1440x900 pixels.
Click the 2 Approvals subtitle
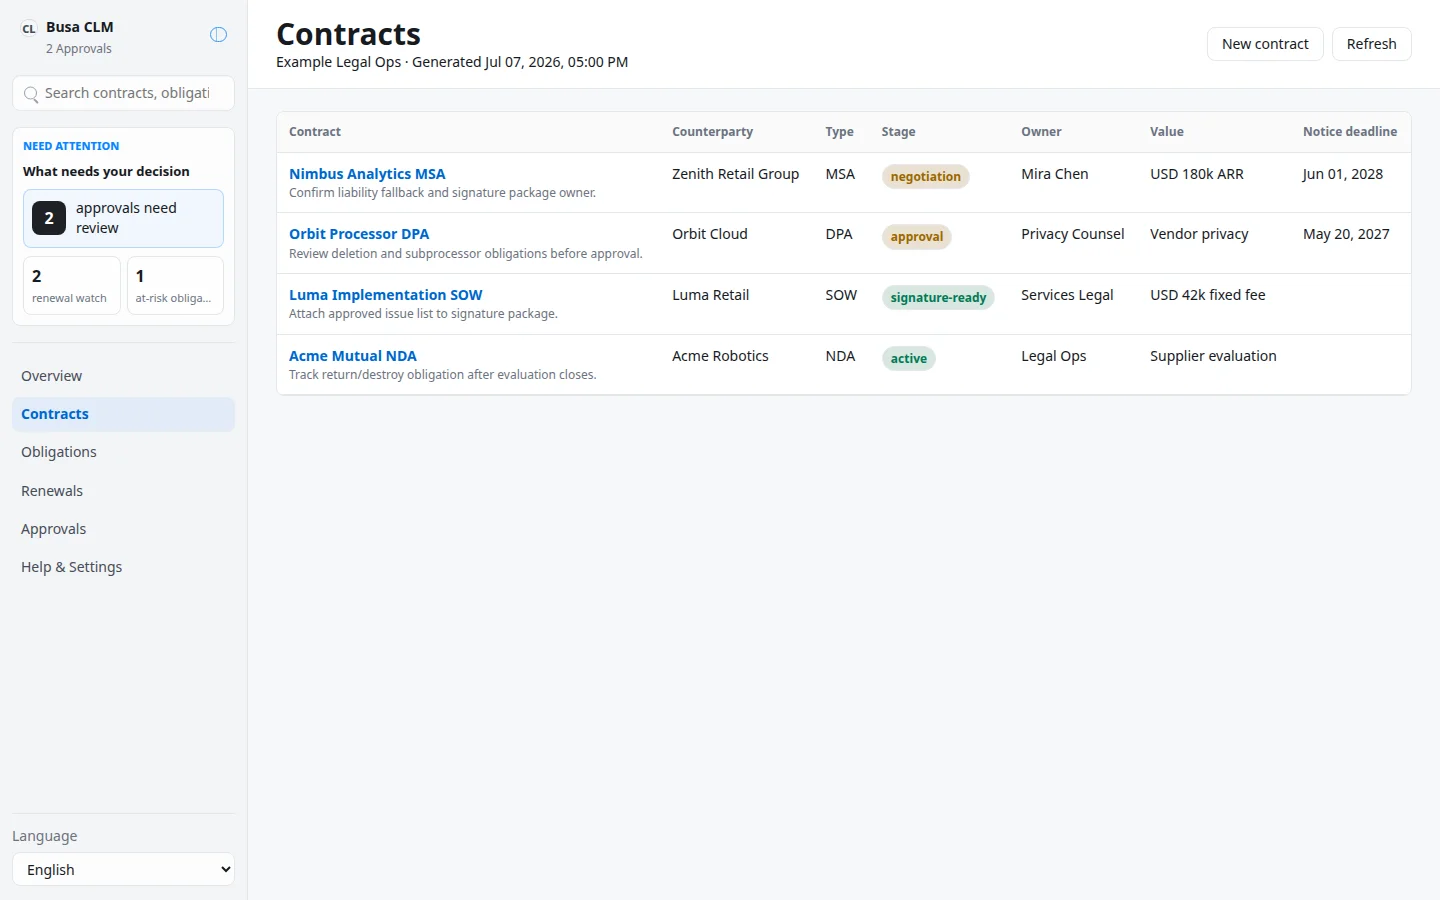(78, 49)
